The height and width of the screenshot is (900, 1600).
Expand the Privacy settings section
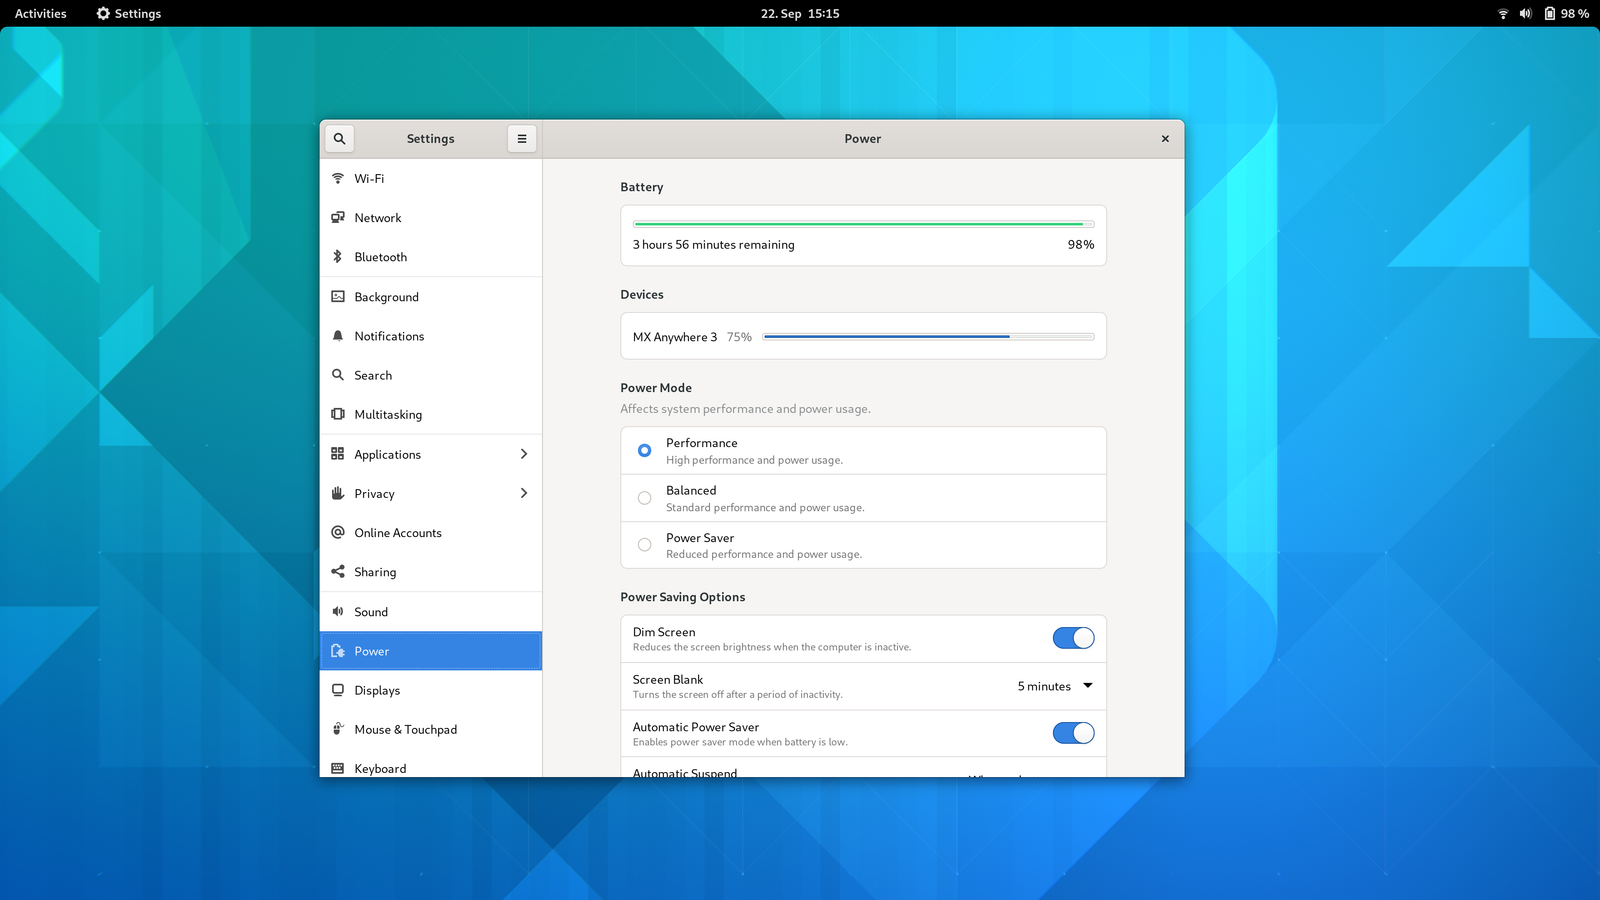tap(523, 493)
